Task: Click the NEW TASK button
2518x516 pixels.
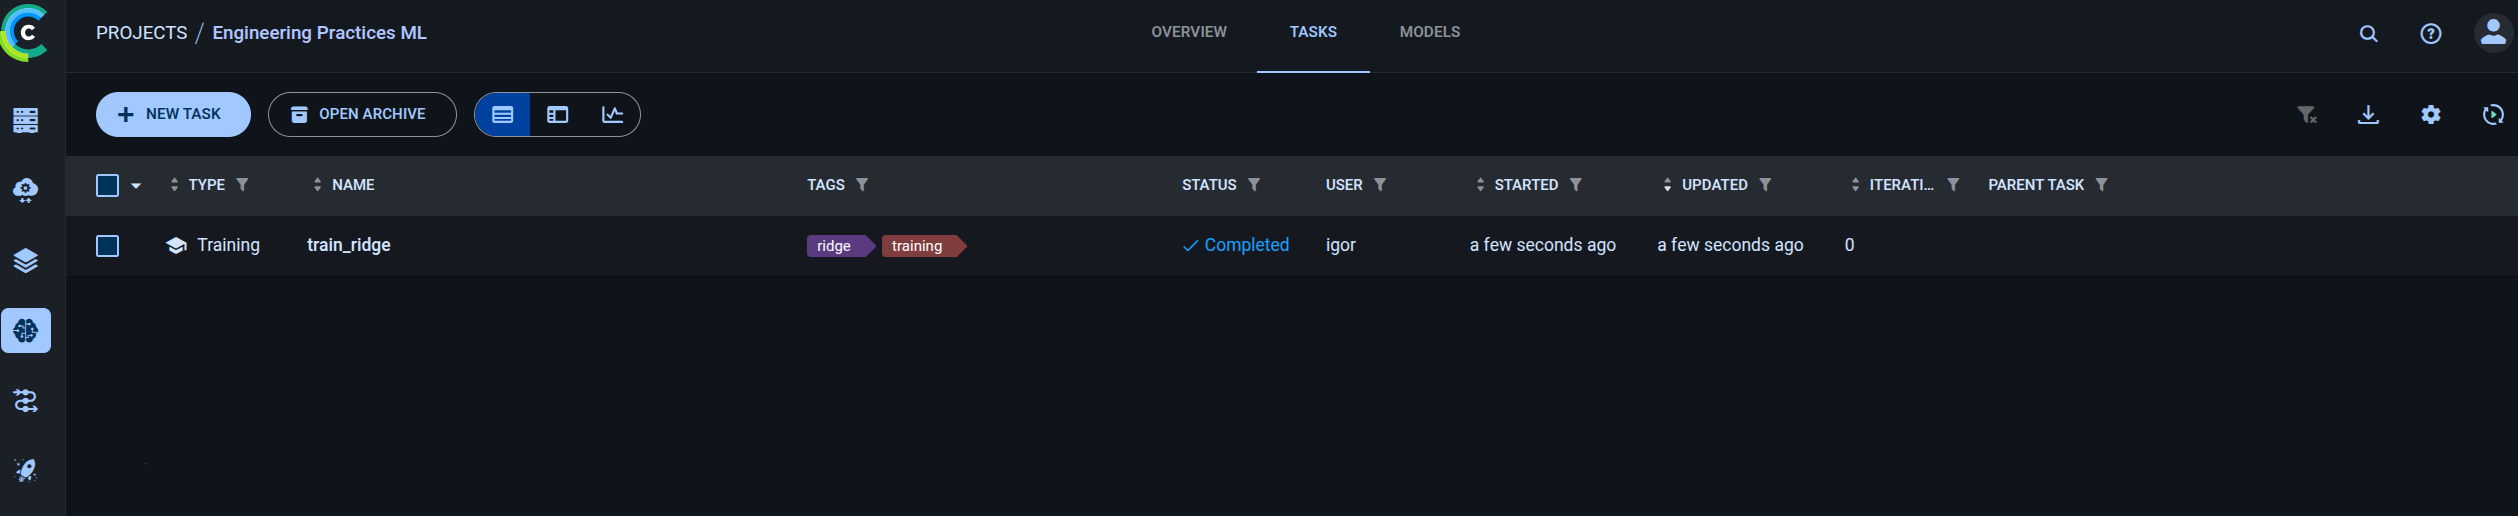Action: tap(173, 114)
